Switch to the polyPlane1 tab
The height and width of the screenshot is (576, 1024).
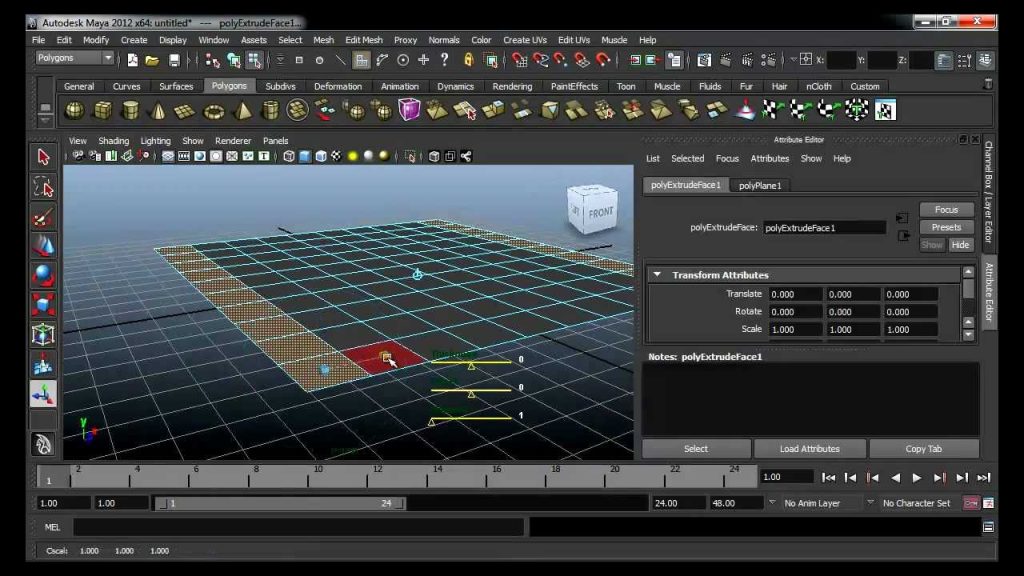pyautogui.click(x=760, y=185)
